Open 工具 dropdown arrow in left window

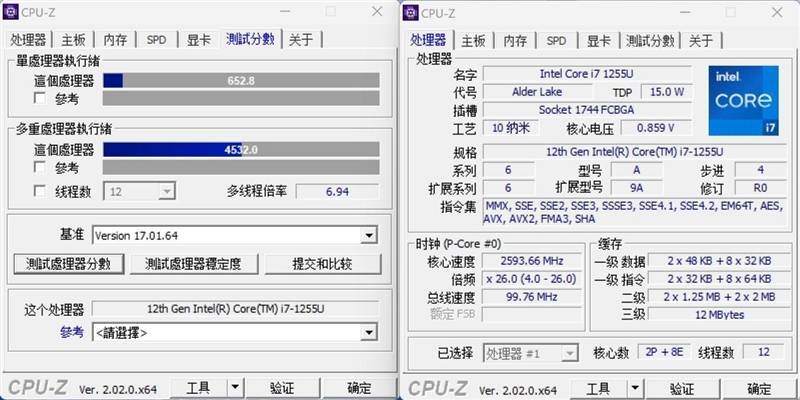(235, 389)
